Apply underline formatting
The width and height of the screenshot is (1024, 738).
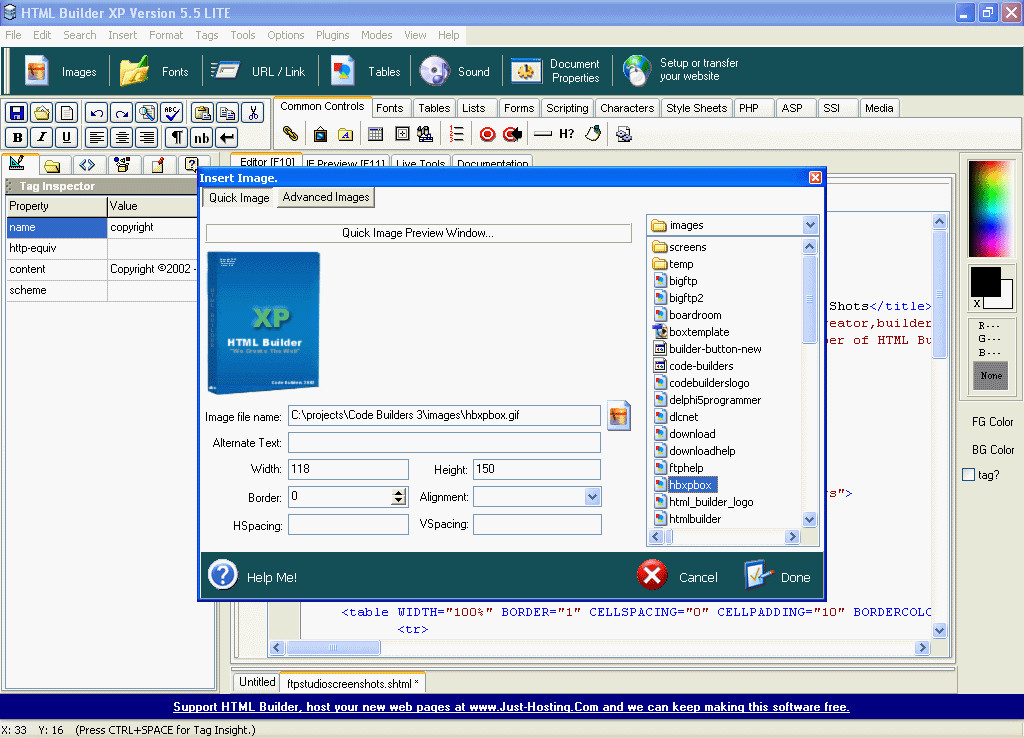click(67, 138)
